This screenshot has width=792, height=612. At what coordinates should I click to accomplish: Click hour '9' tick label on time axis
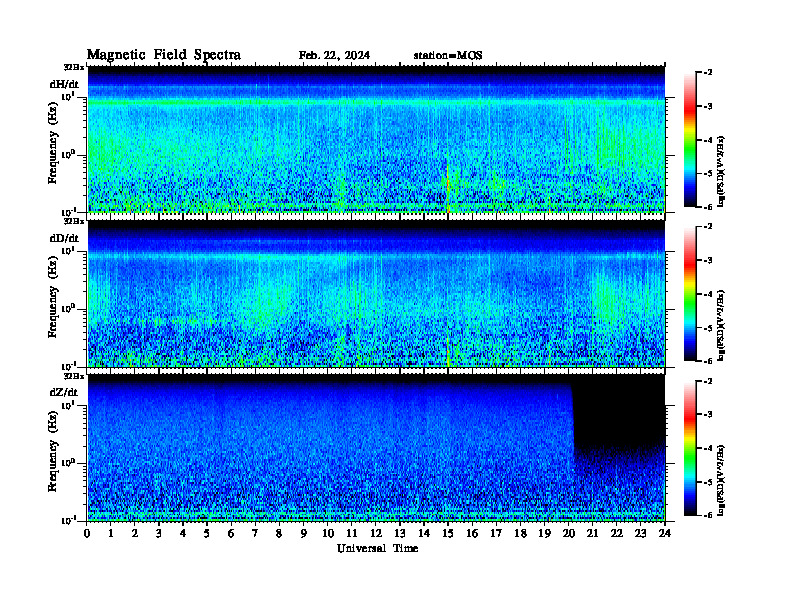click(x=304, y=533)
